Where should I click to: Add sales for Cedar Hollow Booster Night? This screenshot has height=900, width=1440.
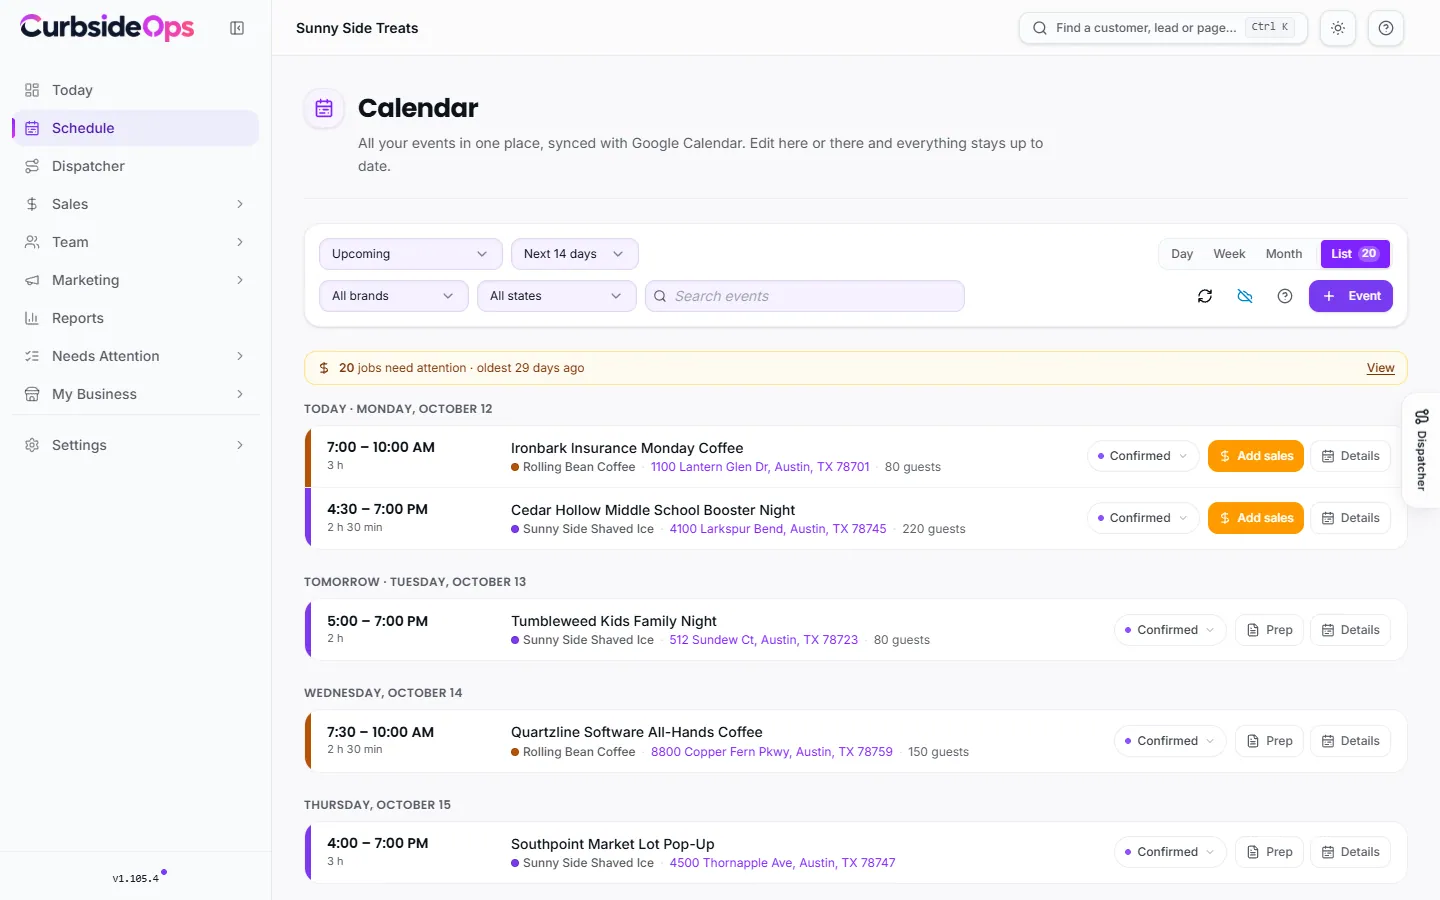click(1256, 518)
